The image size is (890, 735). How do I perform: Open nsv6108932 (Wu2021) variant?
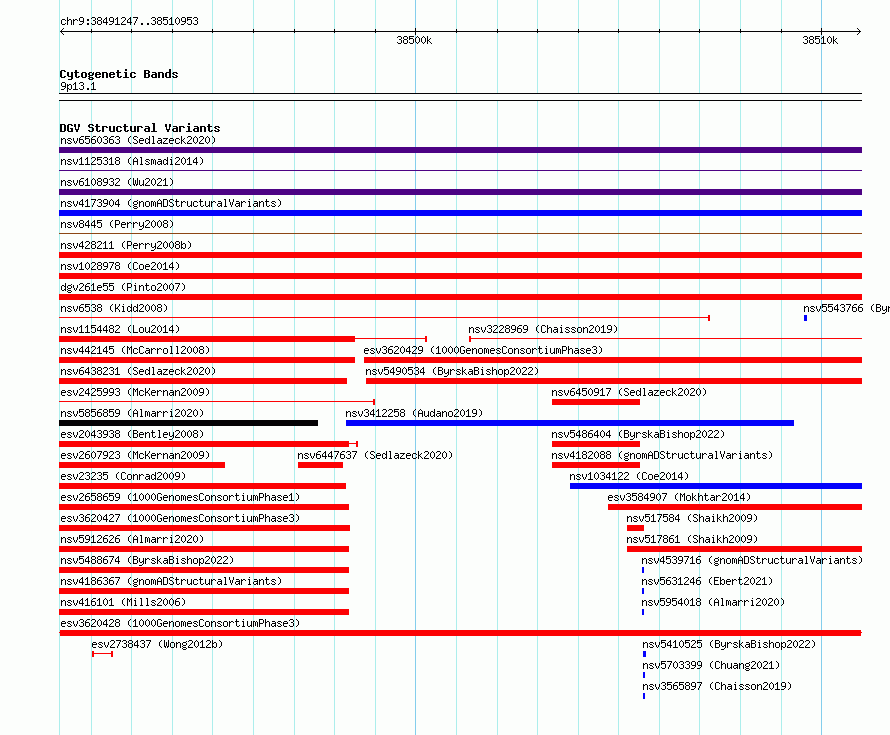click(117, 182)
